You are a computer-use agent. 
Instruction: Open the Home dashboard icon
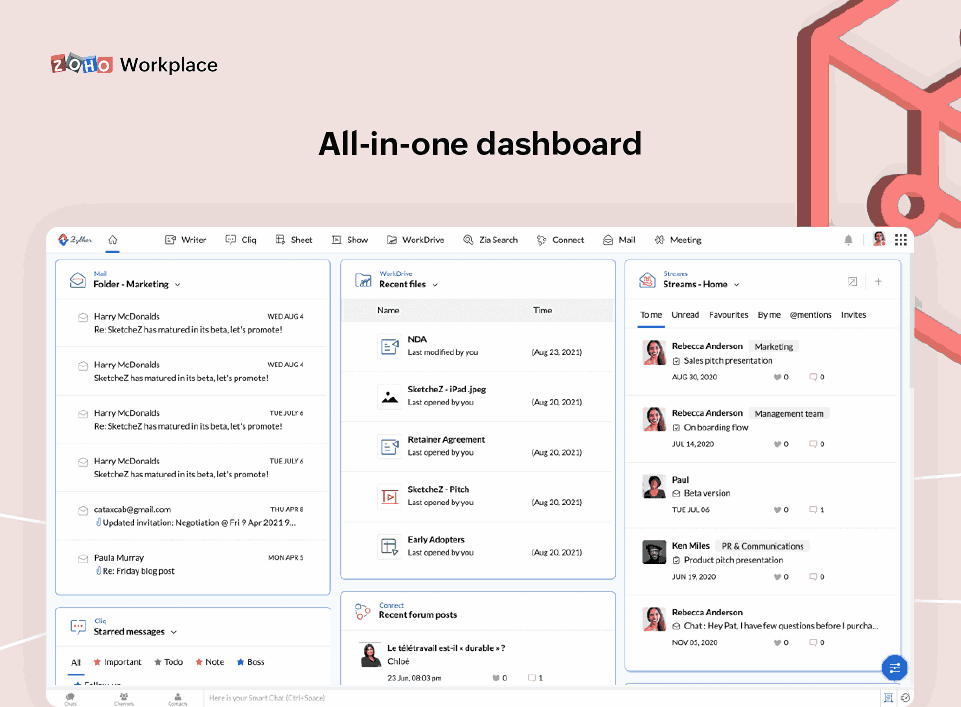113,240
